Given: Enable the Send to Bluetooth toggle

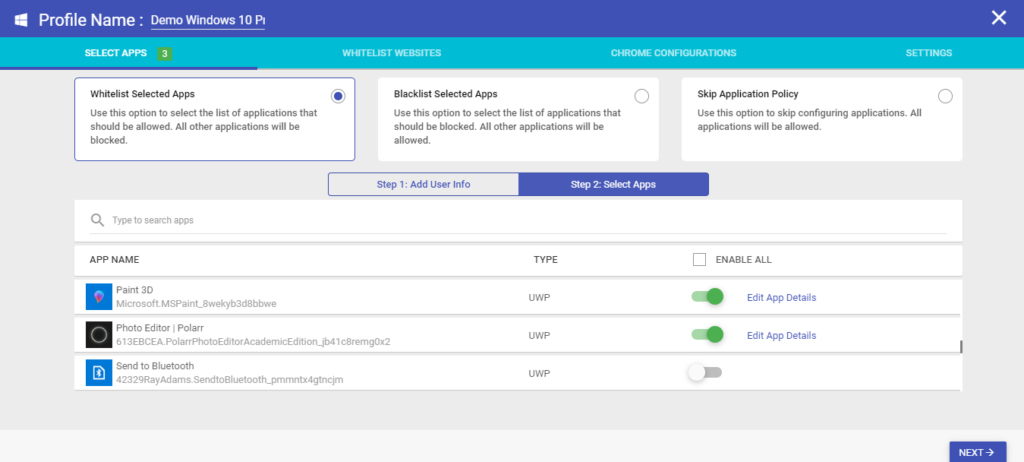Looking at the screenshot, I should click(x=705, y=372).
